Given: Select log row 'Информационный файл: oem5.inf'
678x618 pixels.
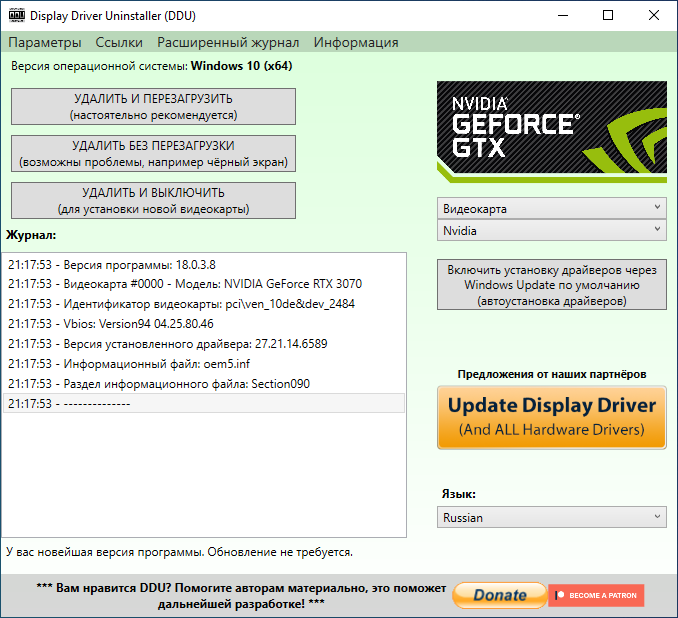Looking at the screenshot, I should 204,363.
